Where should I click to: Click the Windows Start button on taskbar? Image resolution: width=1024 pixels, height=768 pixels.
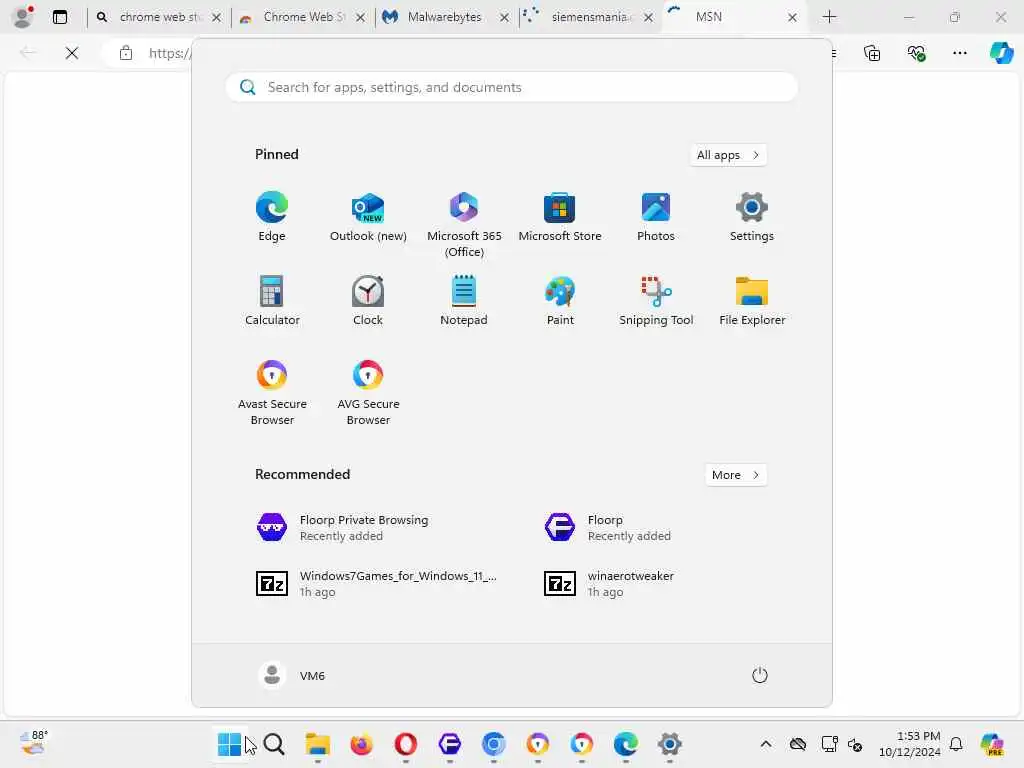tap(229, 744)
